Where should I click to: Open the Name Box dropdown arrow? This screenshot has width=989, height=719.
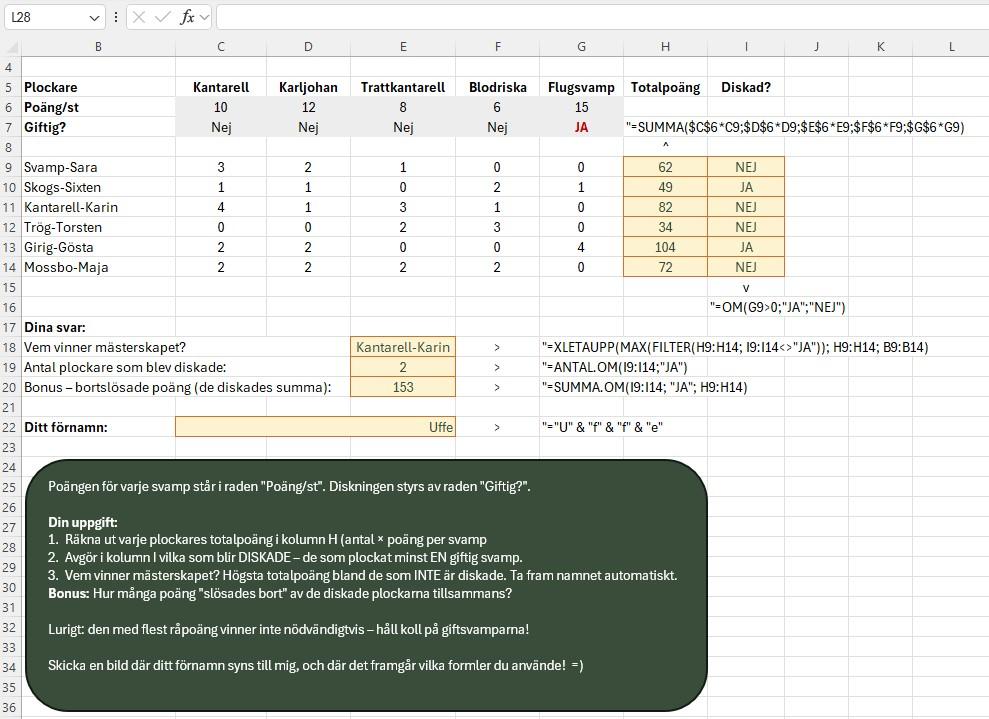pyautogui.click(x=94, y=18)
